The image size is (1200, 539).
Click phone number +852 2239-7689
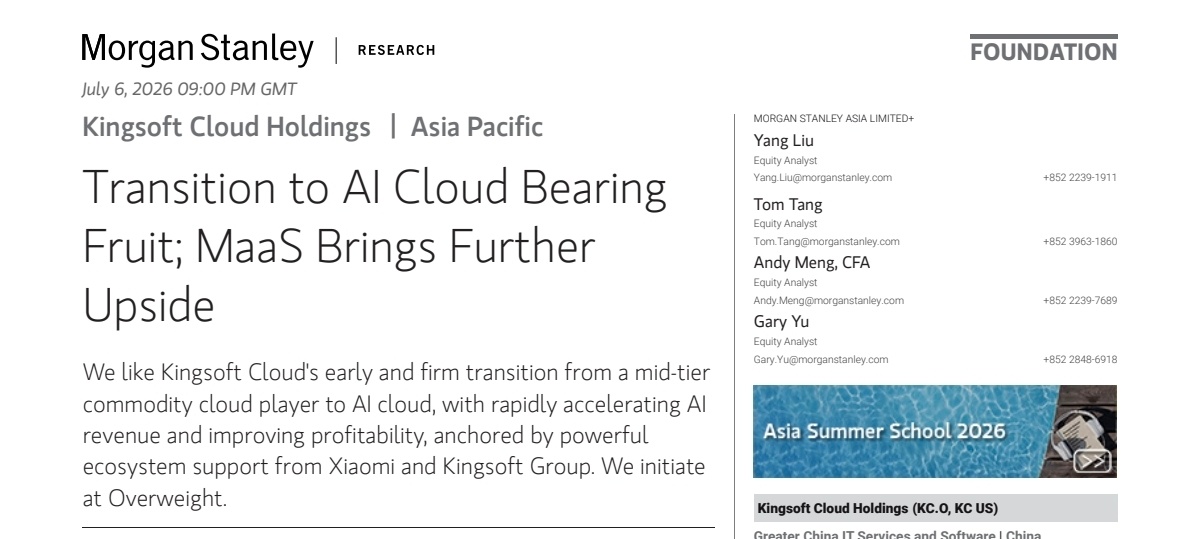[1080, 301]
